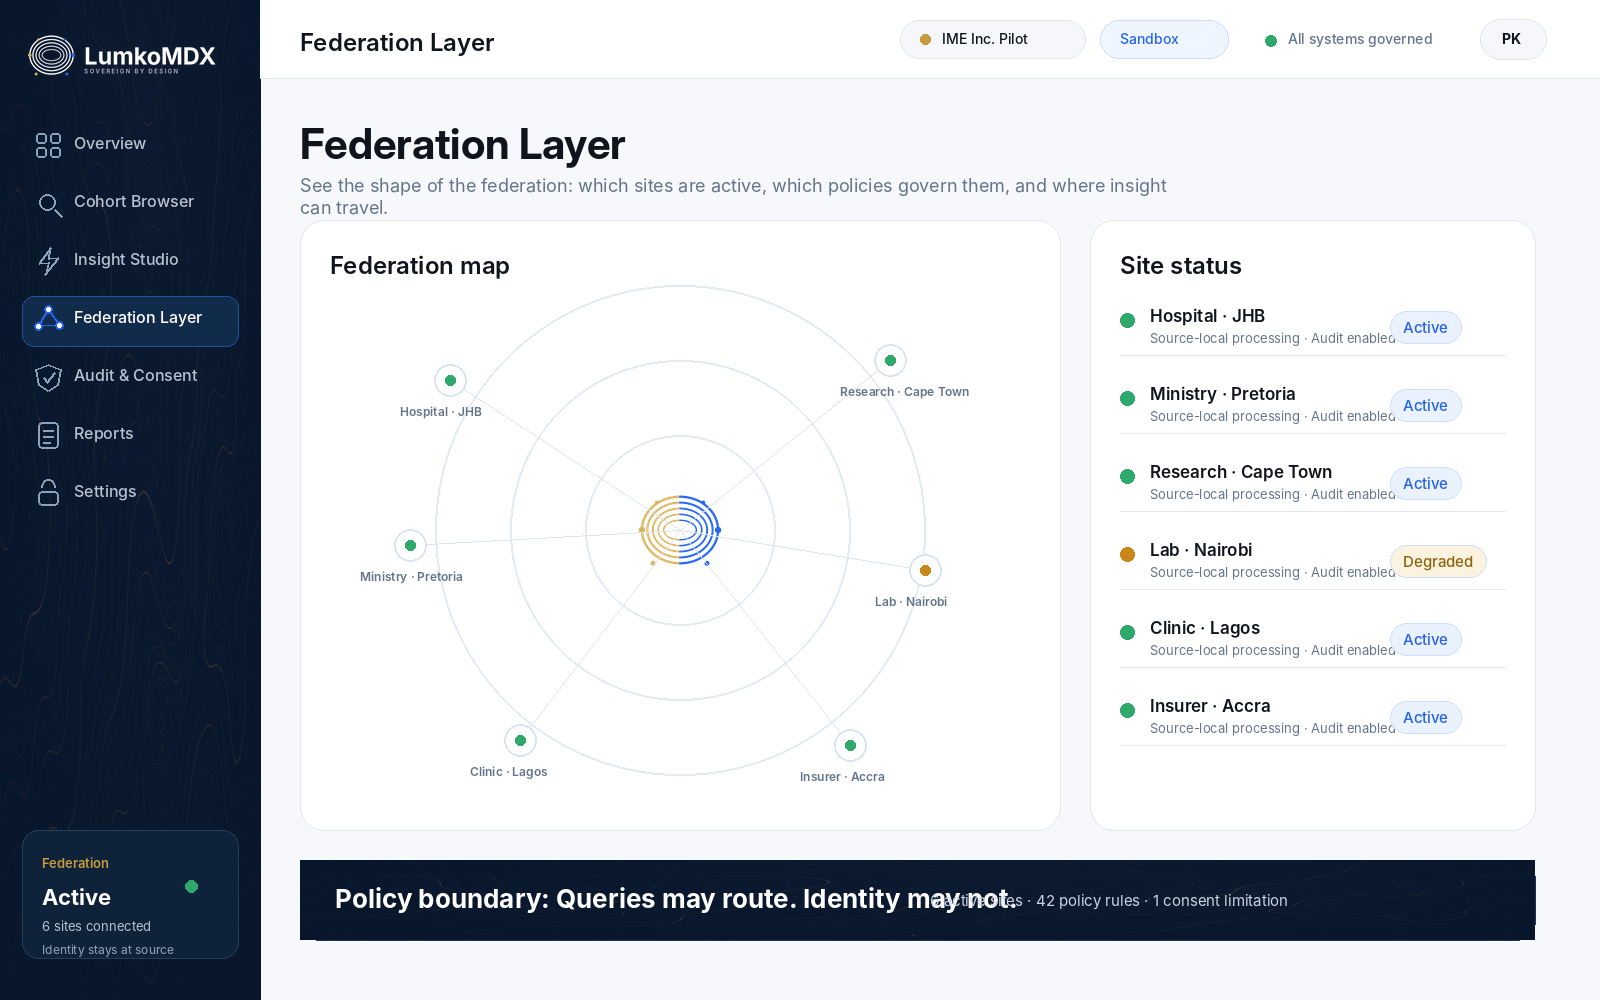Select the Clinic · Lagos map node
The height and width of the screenshot is (1000, 1600).
(520, 740)
